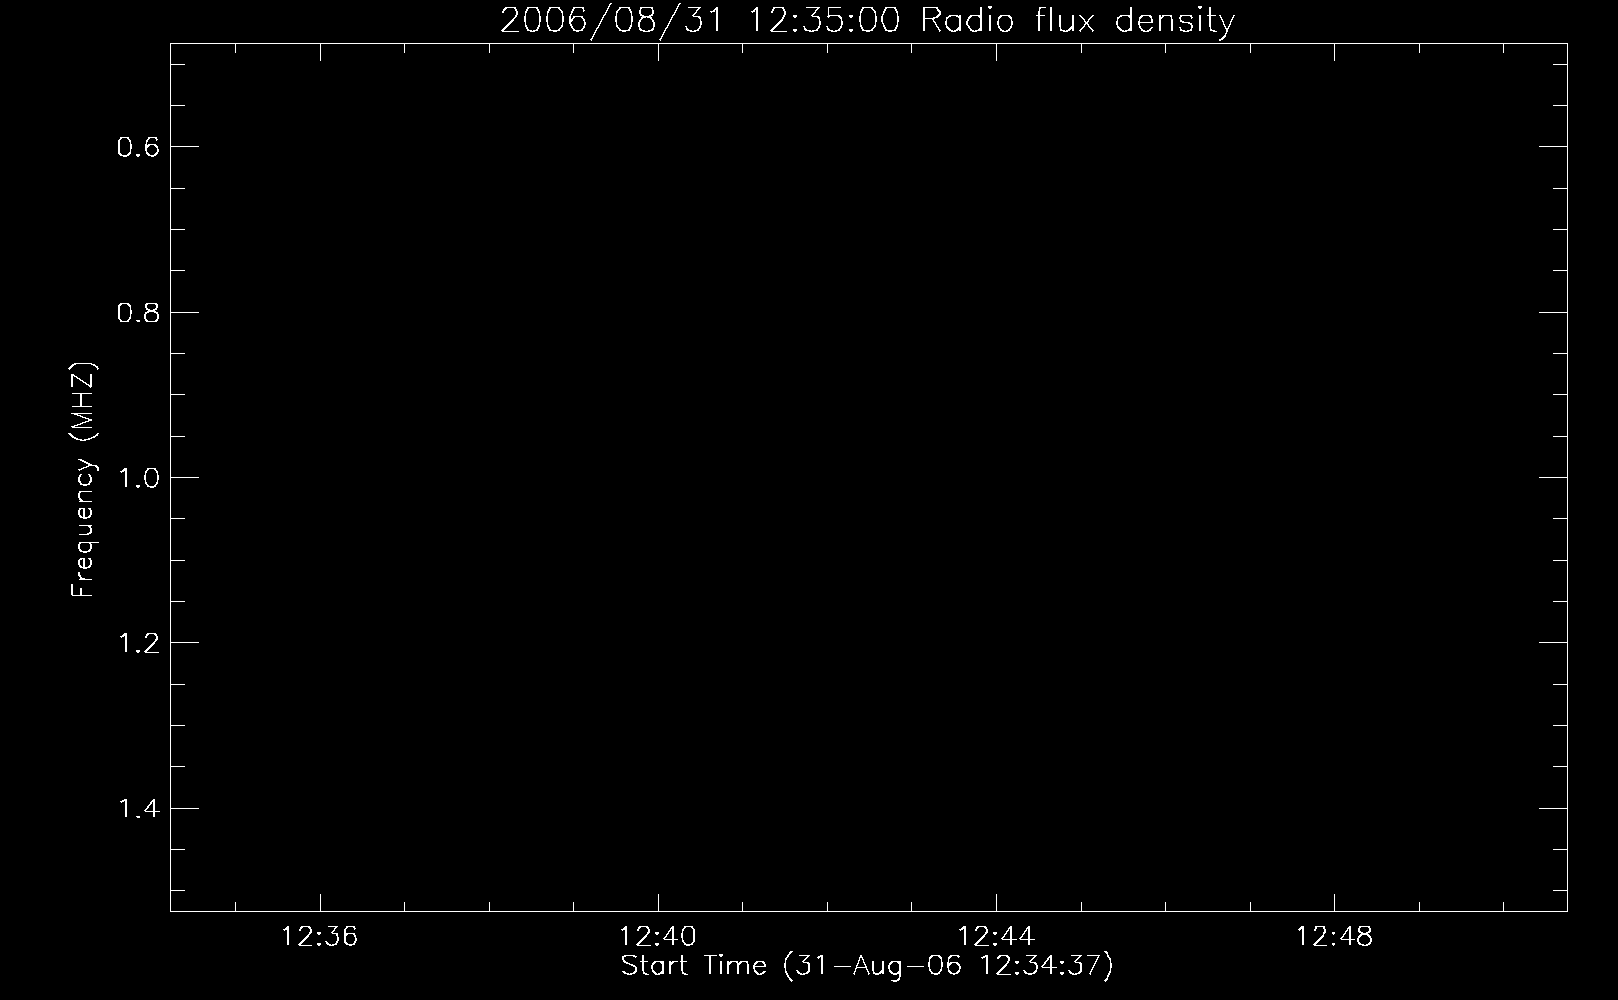Click the 1.0 frequency tick label
The height and width of the screenshot is (1000, 1618).
[138, 478]
